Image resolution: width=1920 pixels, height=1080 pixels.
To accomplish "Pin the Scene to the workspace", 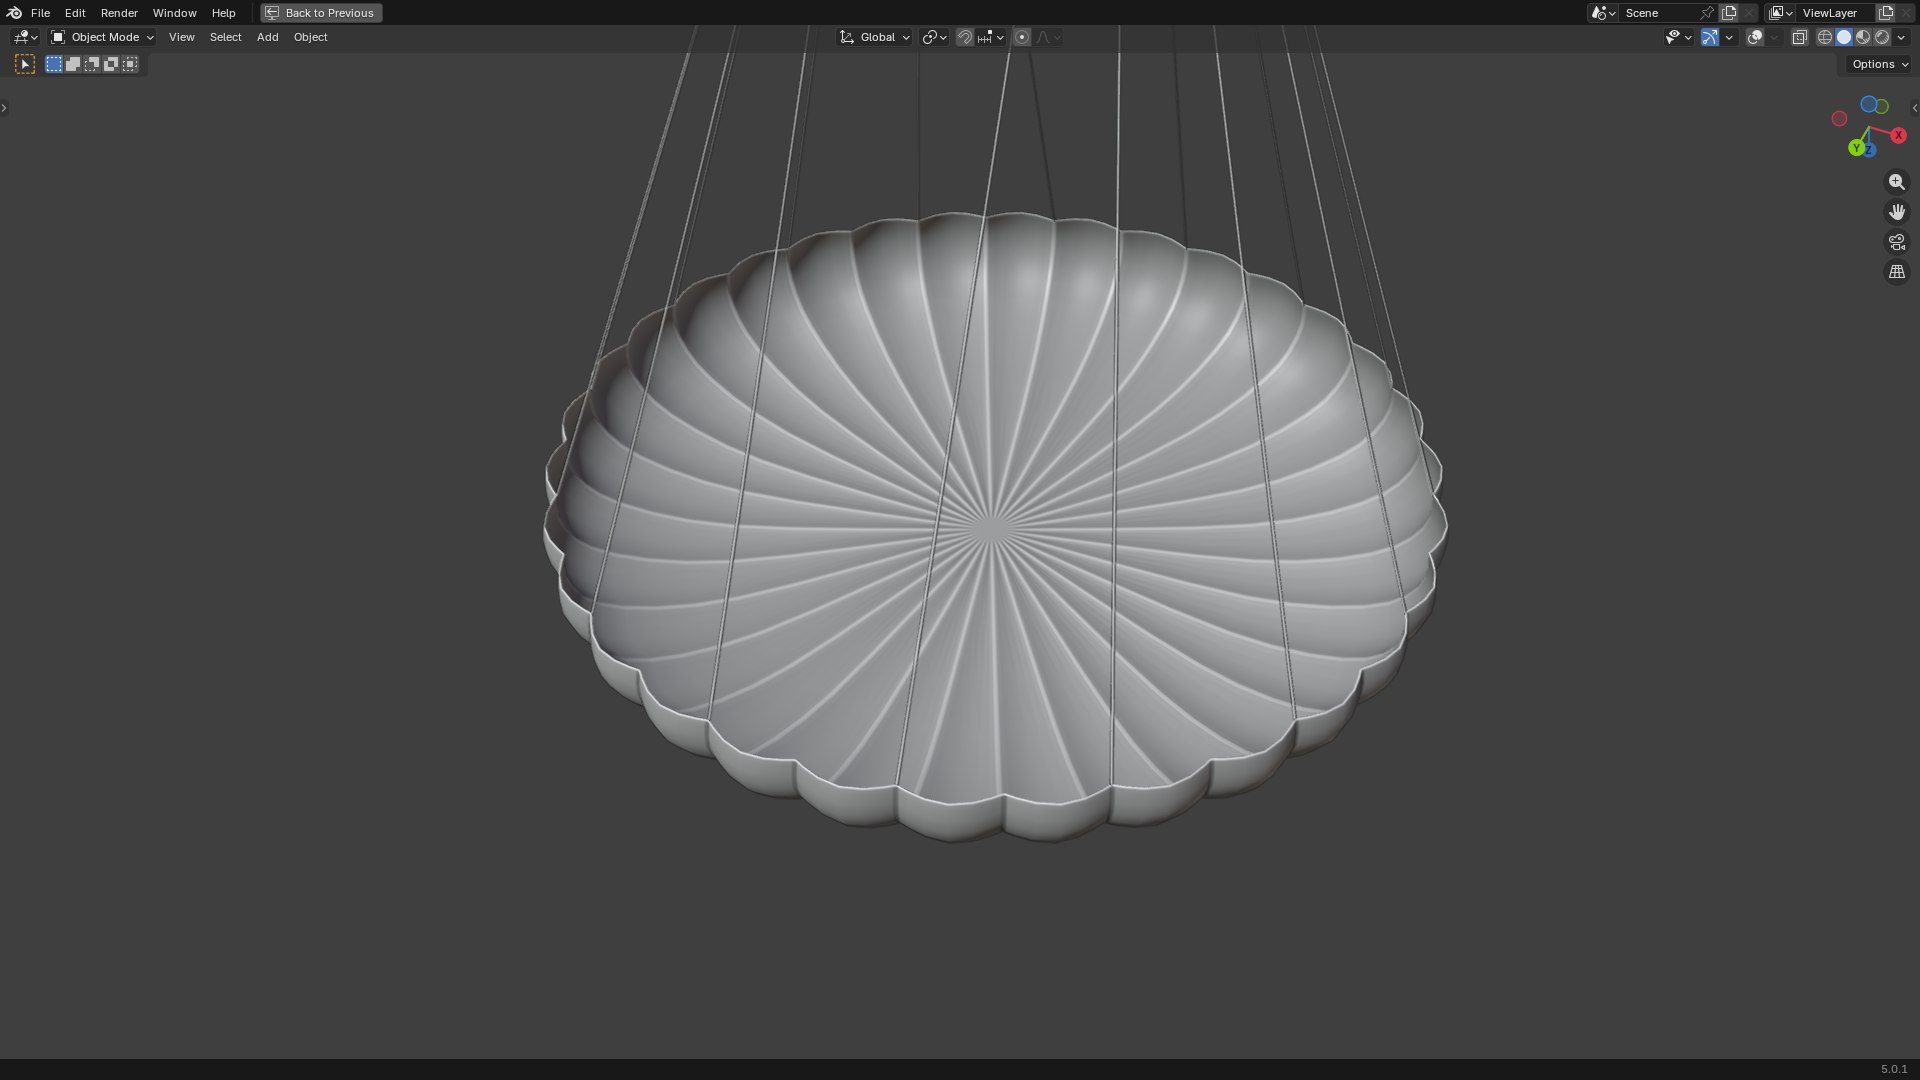I will click(1707, 13).
